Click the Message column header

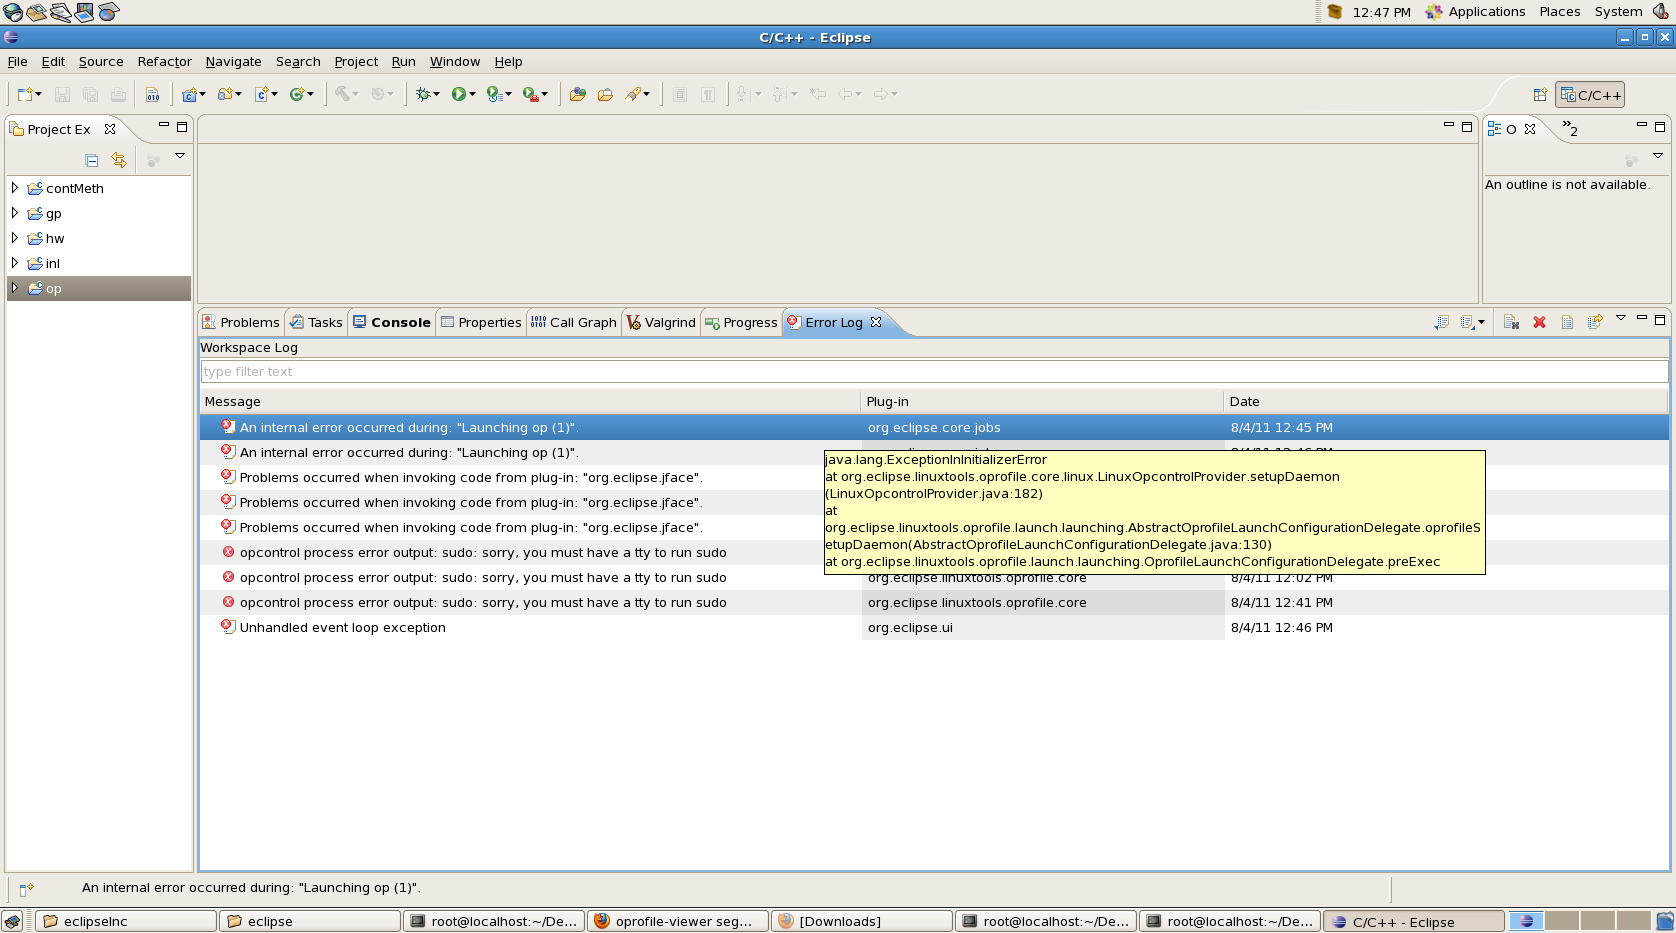tap(530, 401)
